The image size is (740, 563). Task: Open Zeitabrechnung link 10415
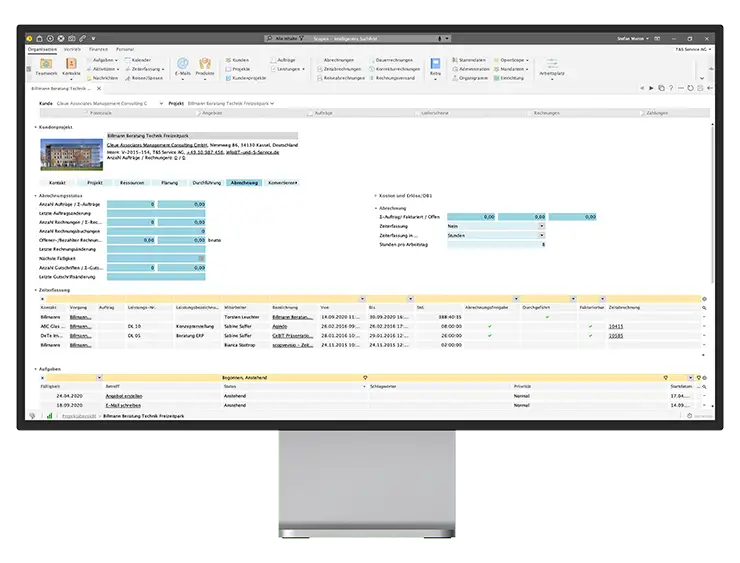(616, 326)
